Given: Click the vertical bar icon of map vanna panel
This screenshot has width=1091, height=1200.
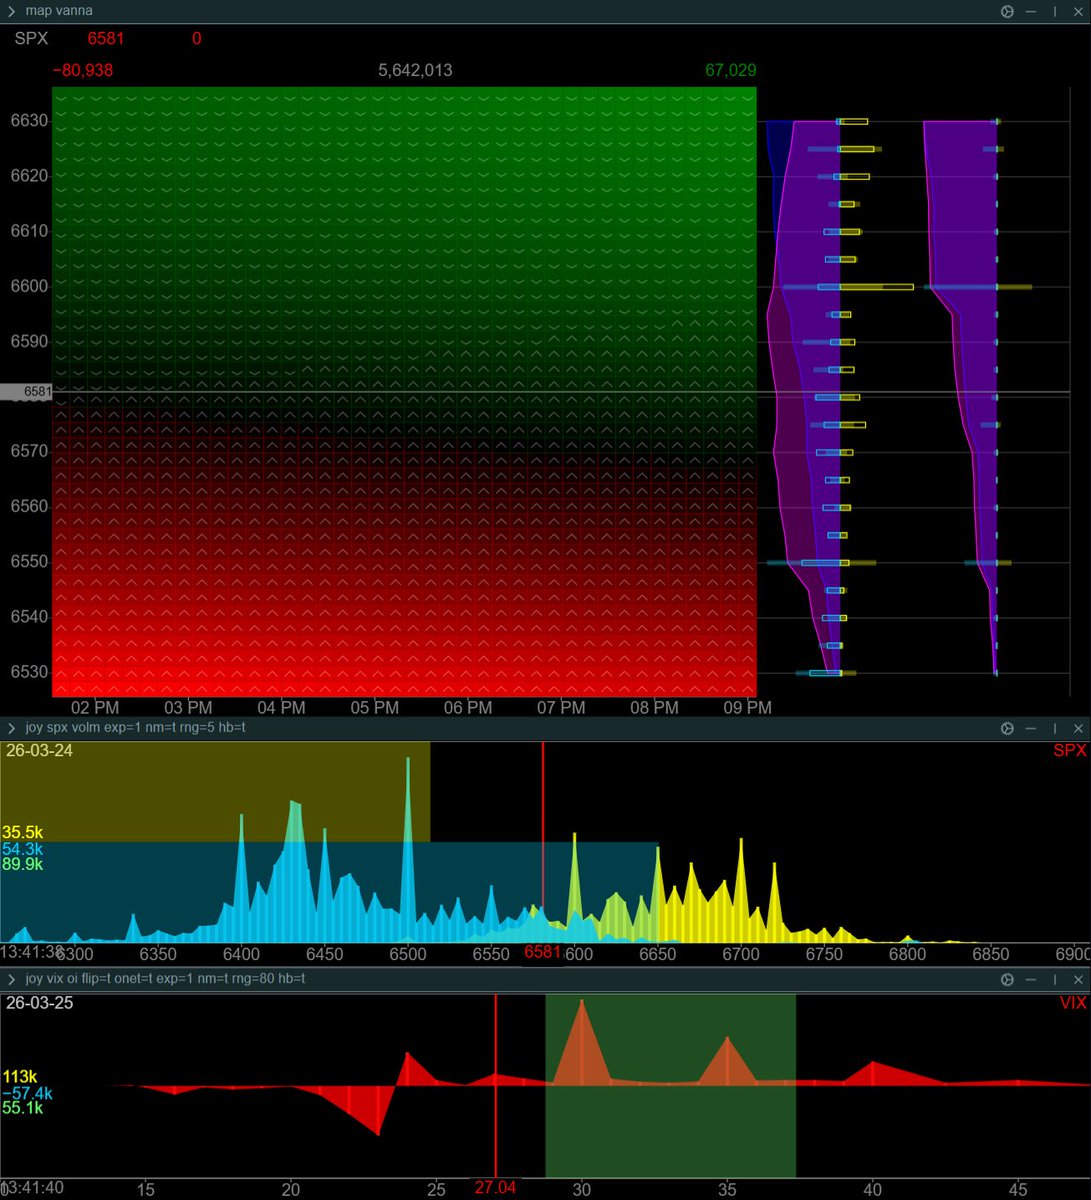Looking at the screenshot, I should pyautogui.click(x=1054, y=12).
